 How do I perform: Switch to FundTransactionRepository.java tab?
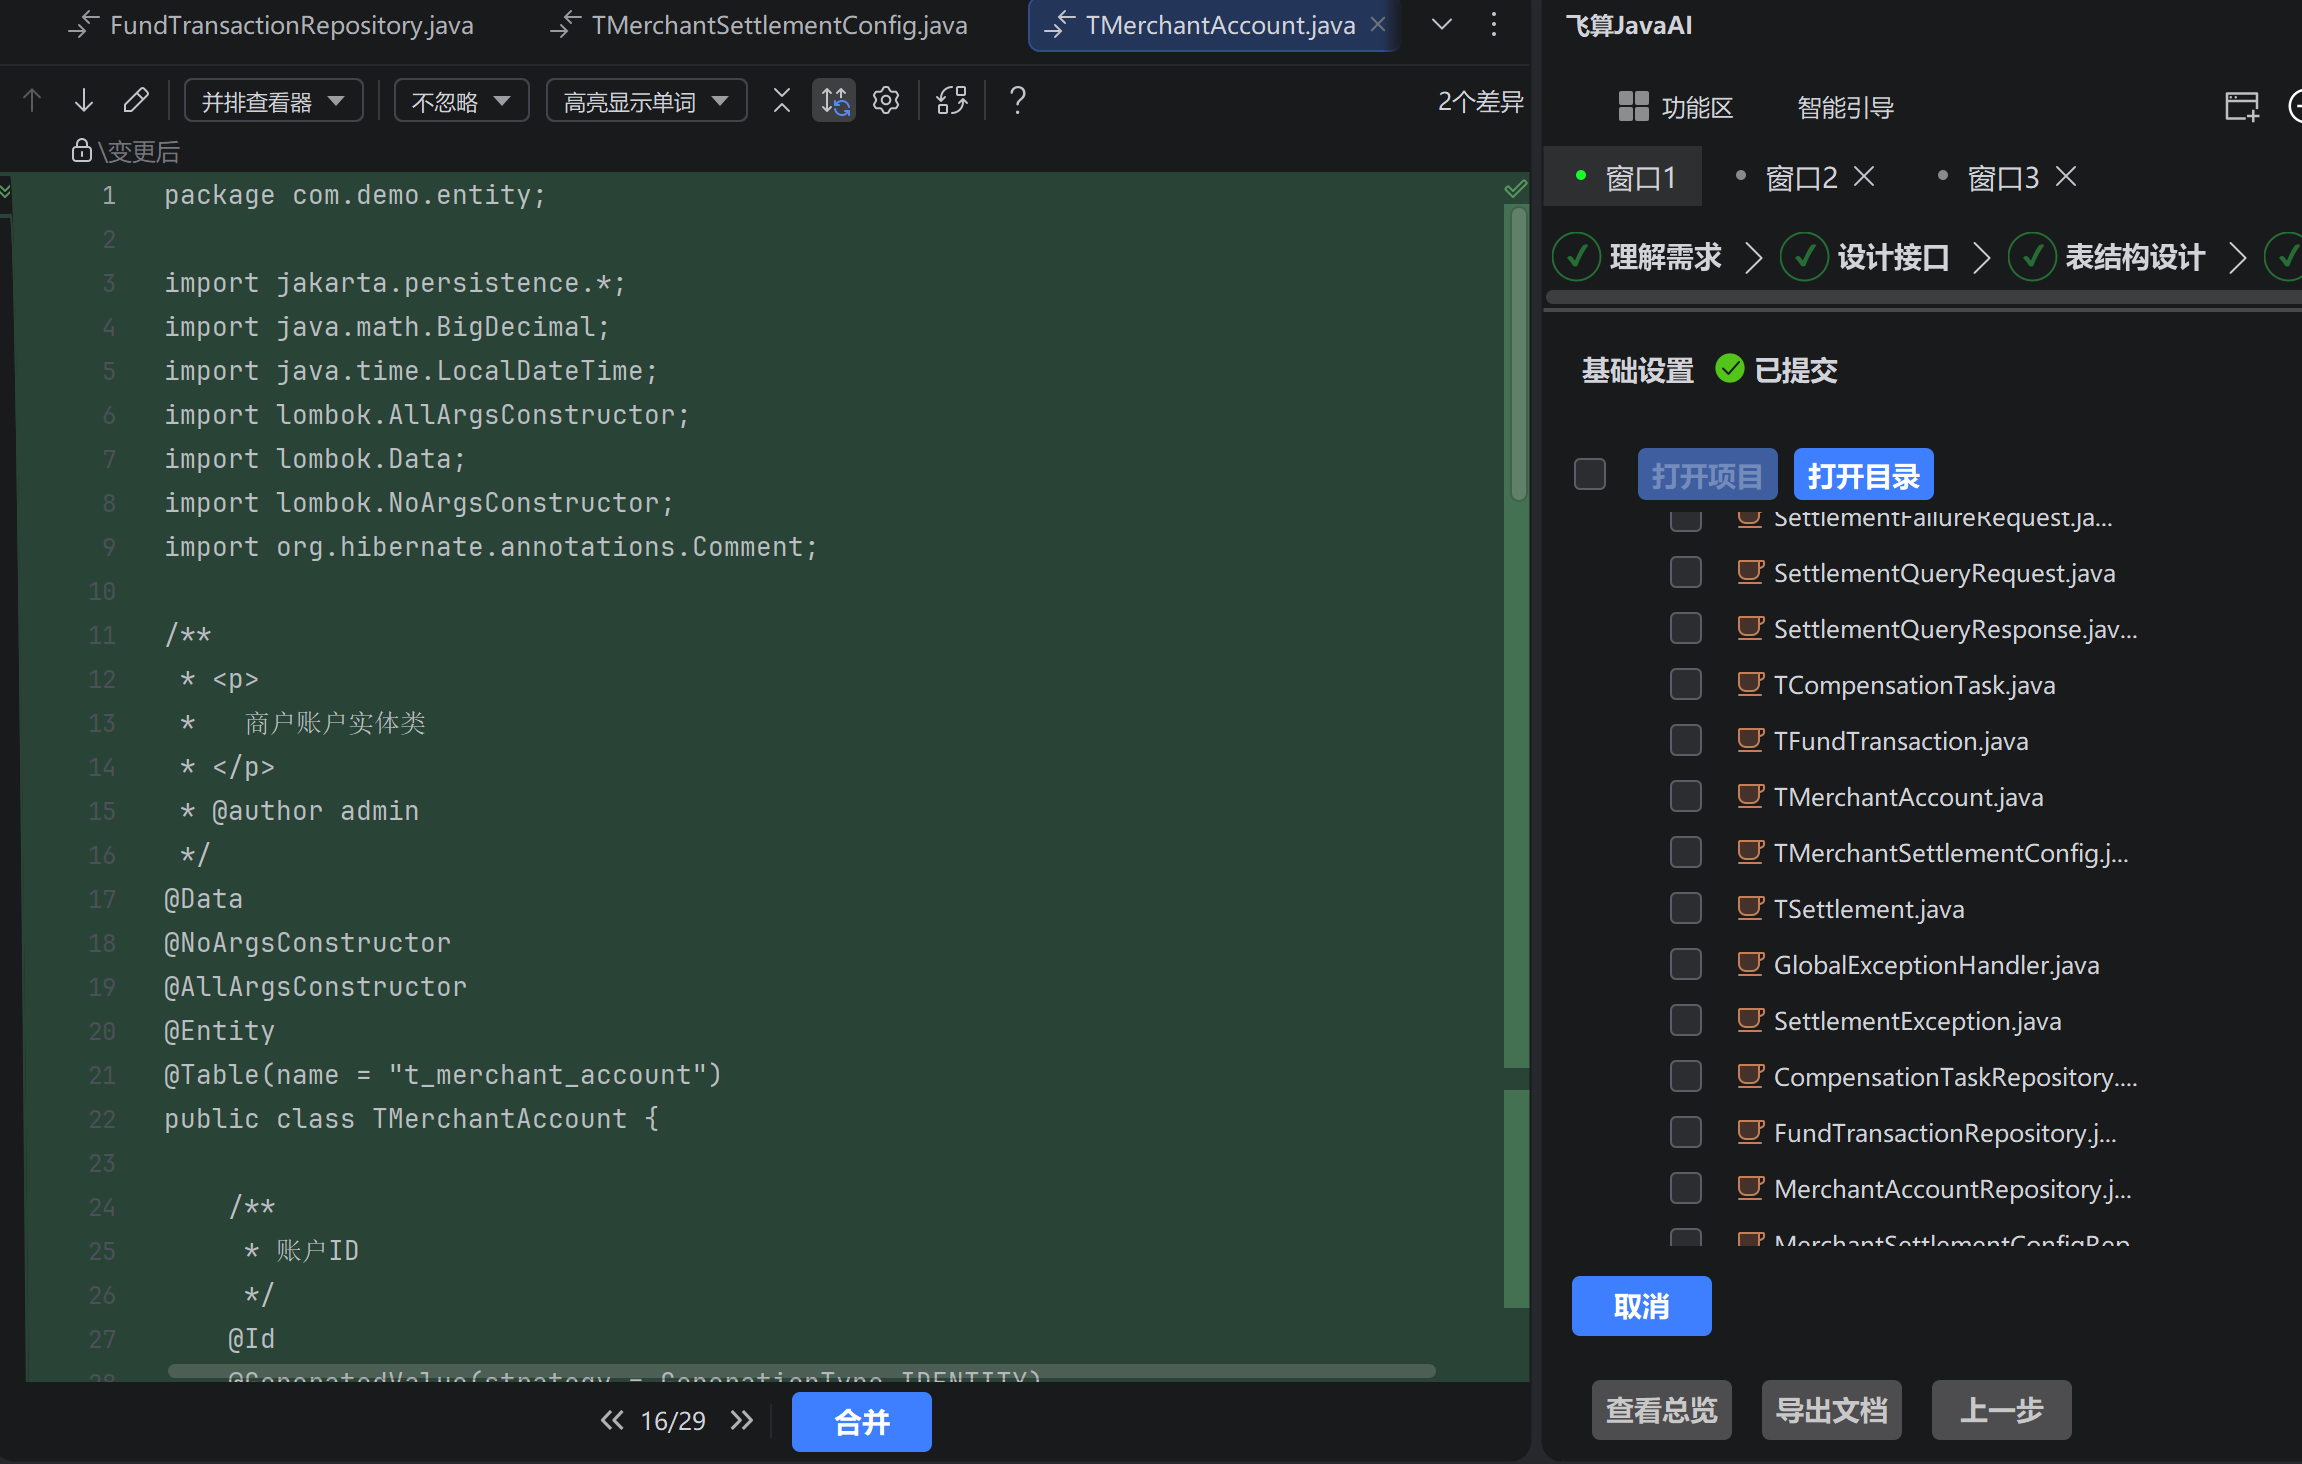pos(272,25)
